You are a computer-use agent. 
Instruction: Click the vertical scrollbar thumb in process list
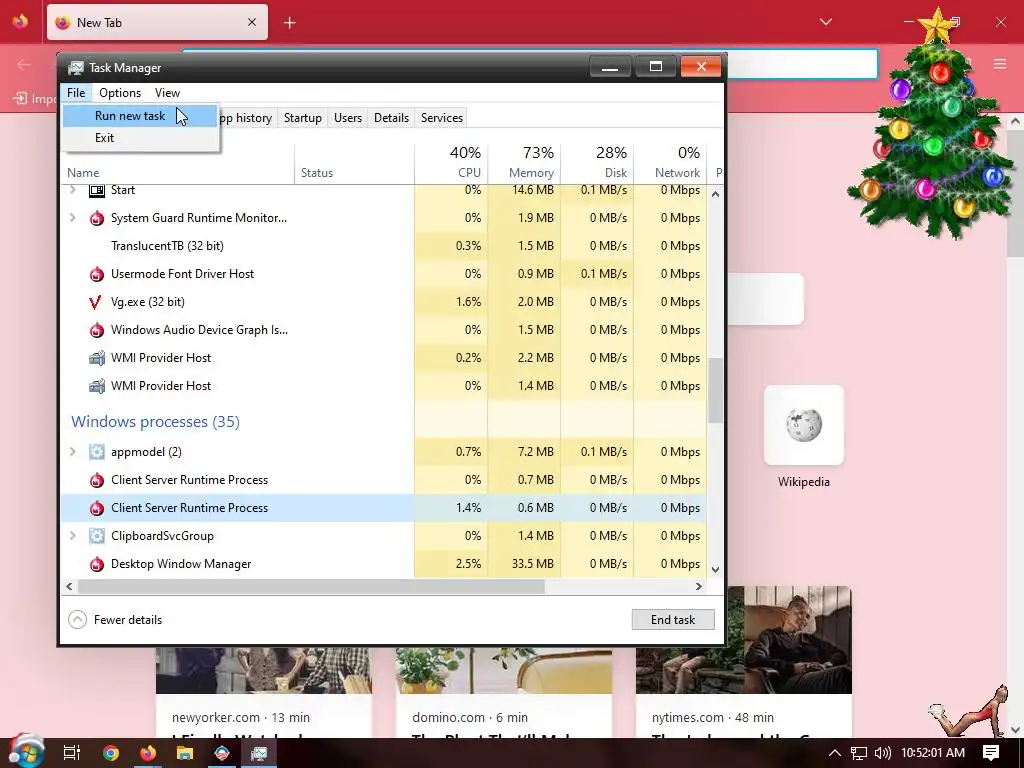[715, 391]
